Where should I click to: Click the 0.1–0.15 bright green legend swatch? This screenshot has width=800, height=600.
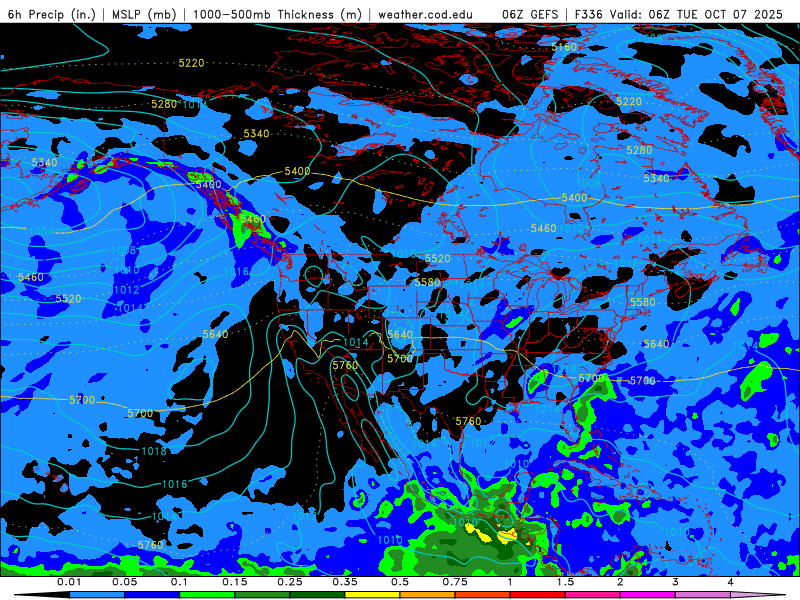207,595
